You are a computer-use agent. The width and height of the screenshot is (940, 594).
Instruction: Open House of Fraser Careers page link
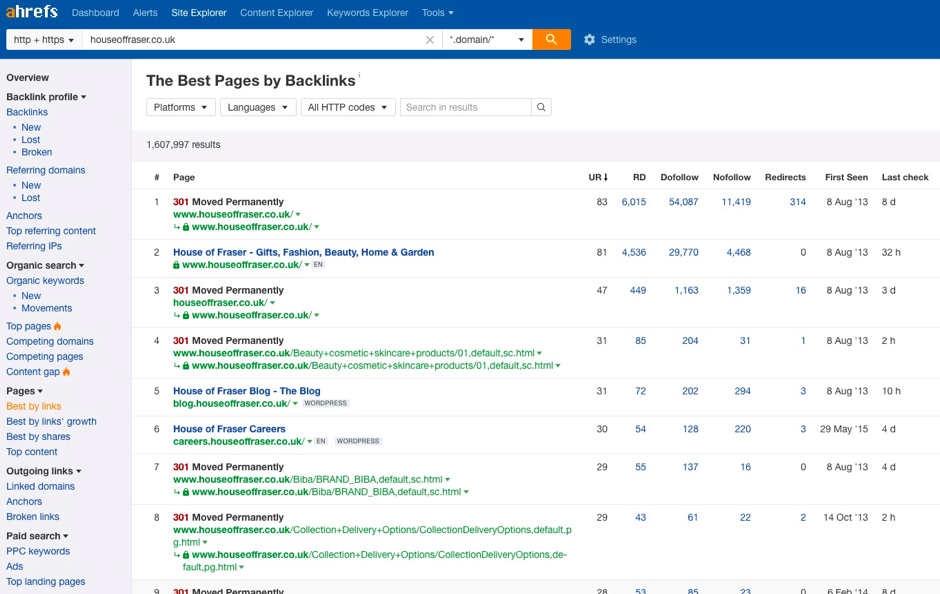pyautogui.click(x=229, y=429)
